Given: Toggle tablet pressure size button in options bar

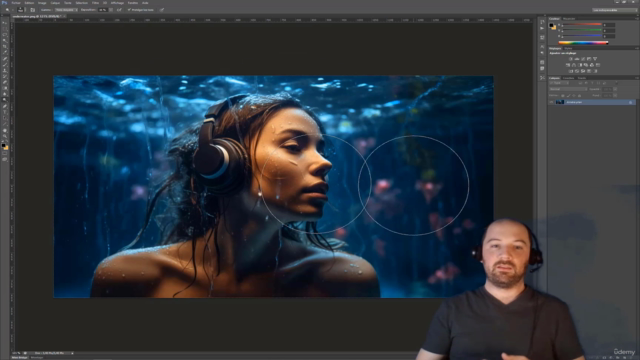Looking at the screenshot, I should pyautogui.click(x=161, y=10).
